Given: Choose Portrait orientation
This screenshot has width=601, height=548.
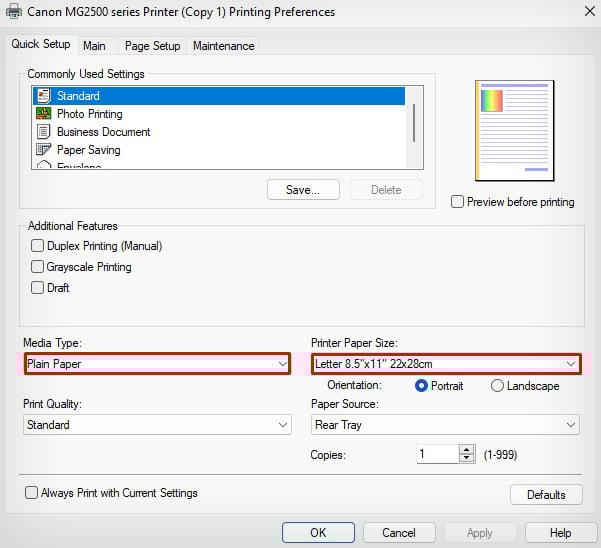Looking at the screenshot, I should [421, 386].
